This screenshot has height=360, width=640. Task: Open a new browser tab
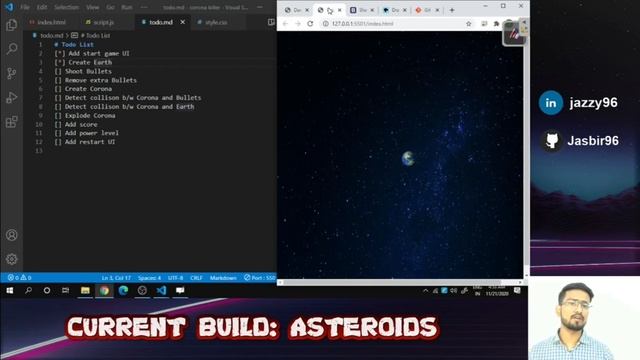tap(452, 10)
